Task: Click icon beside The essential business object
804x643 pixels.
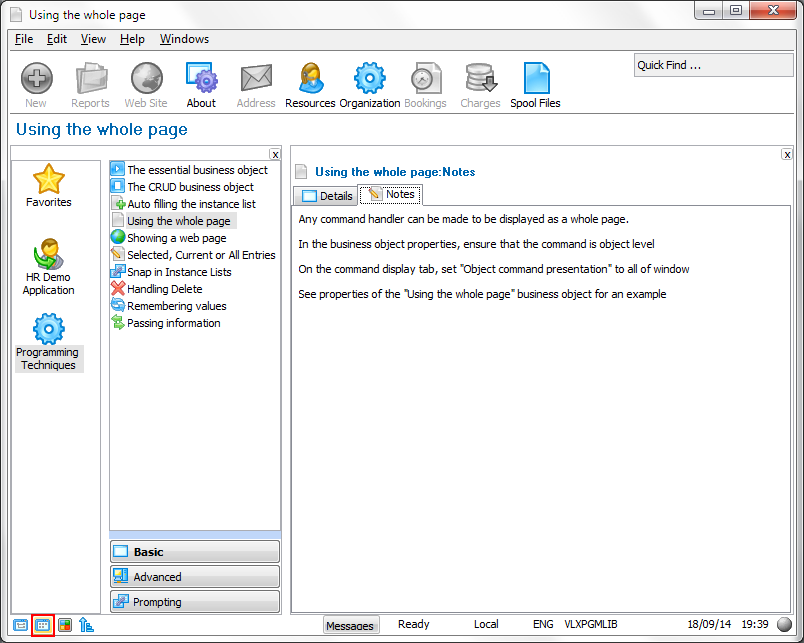Action: (x=117, y=169)
